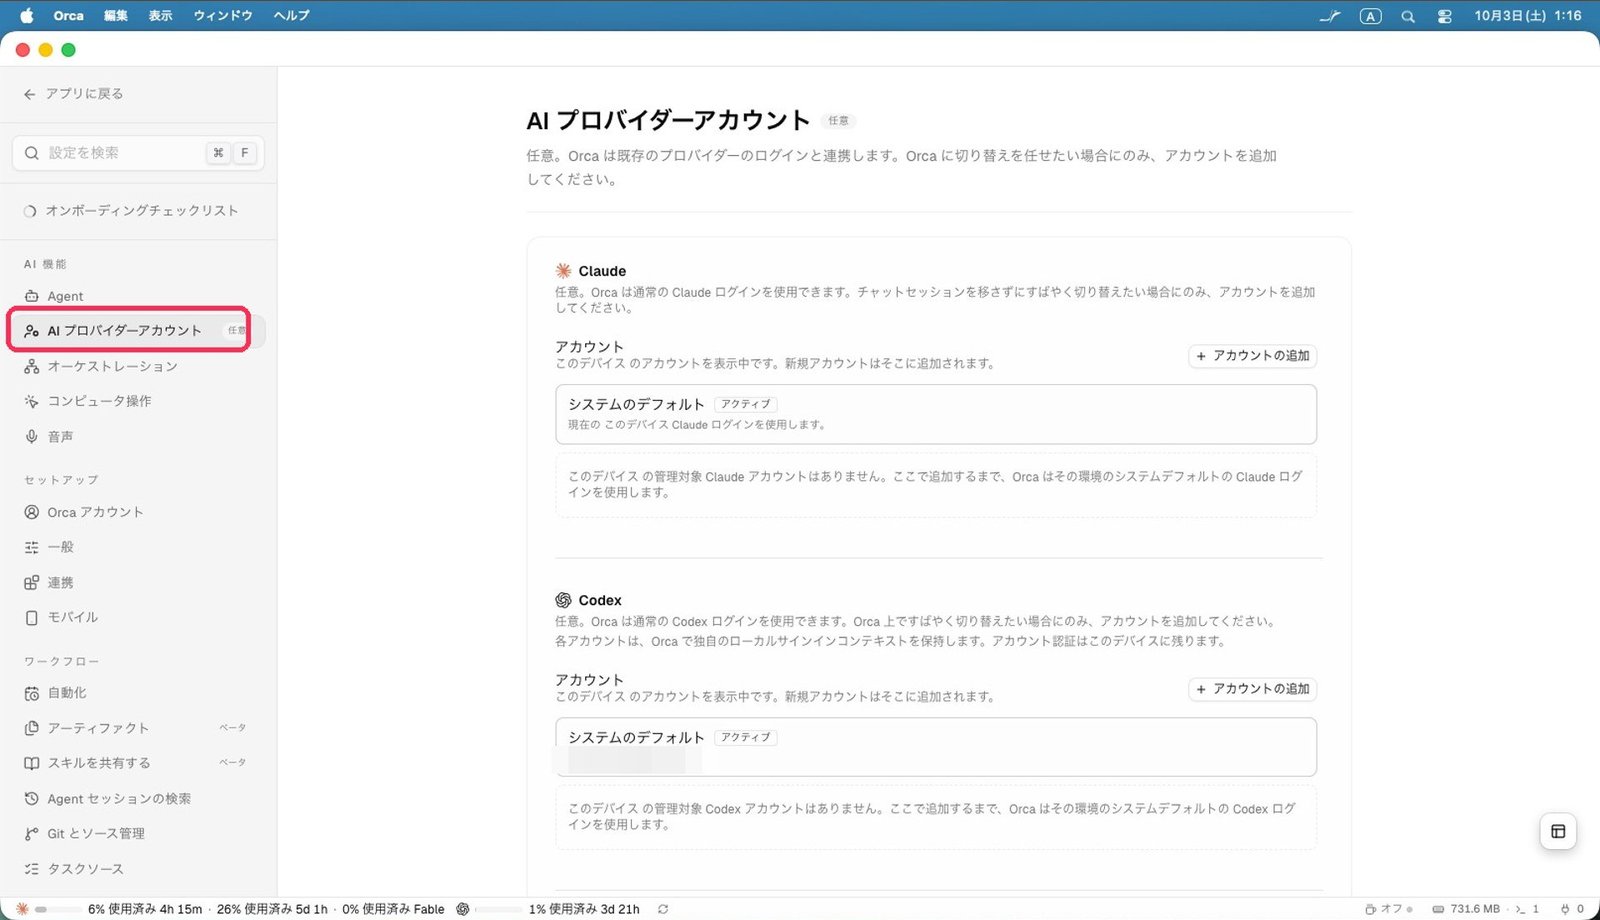
Task: Open the 表示 menu
Action: [160, 15]
